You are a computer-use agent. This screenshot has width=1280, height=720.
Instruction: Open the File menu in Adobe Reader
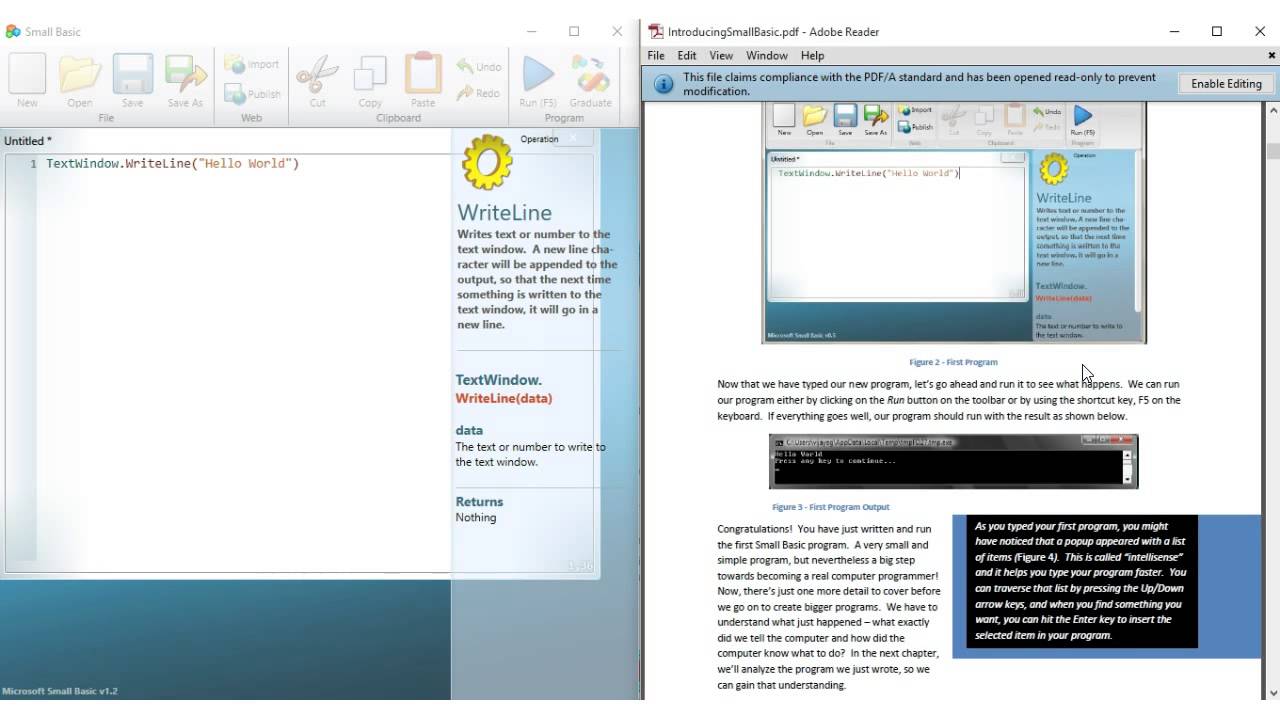point(656,56)
